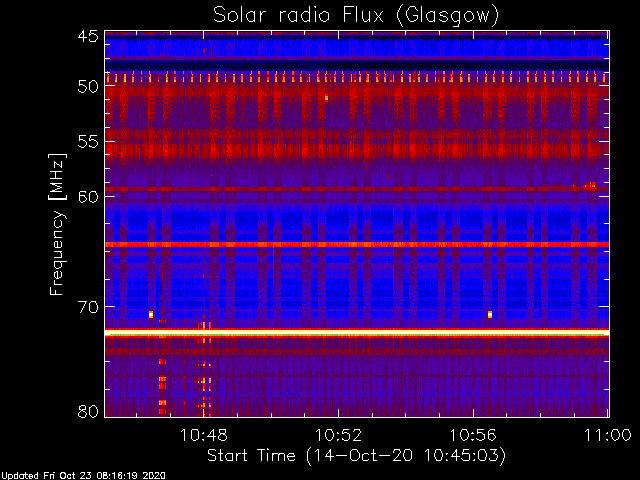Image resolution: width=640 pixels, height=480 pixels.
Task: Click the 'Frequency [MHz]' axis label
Action: click(x=57, y=224)
